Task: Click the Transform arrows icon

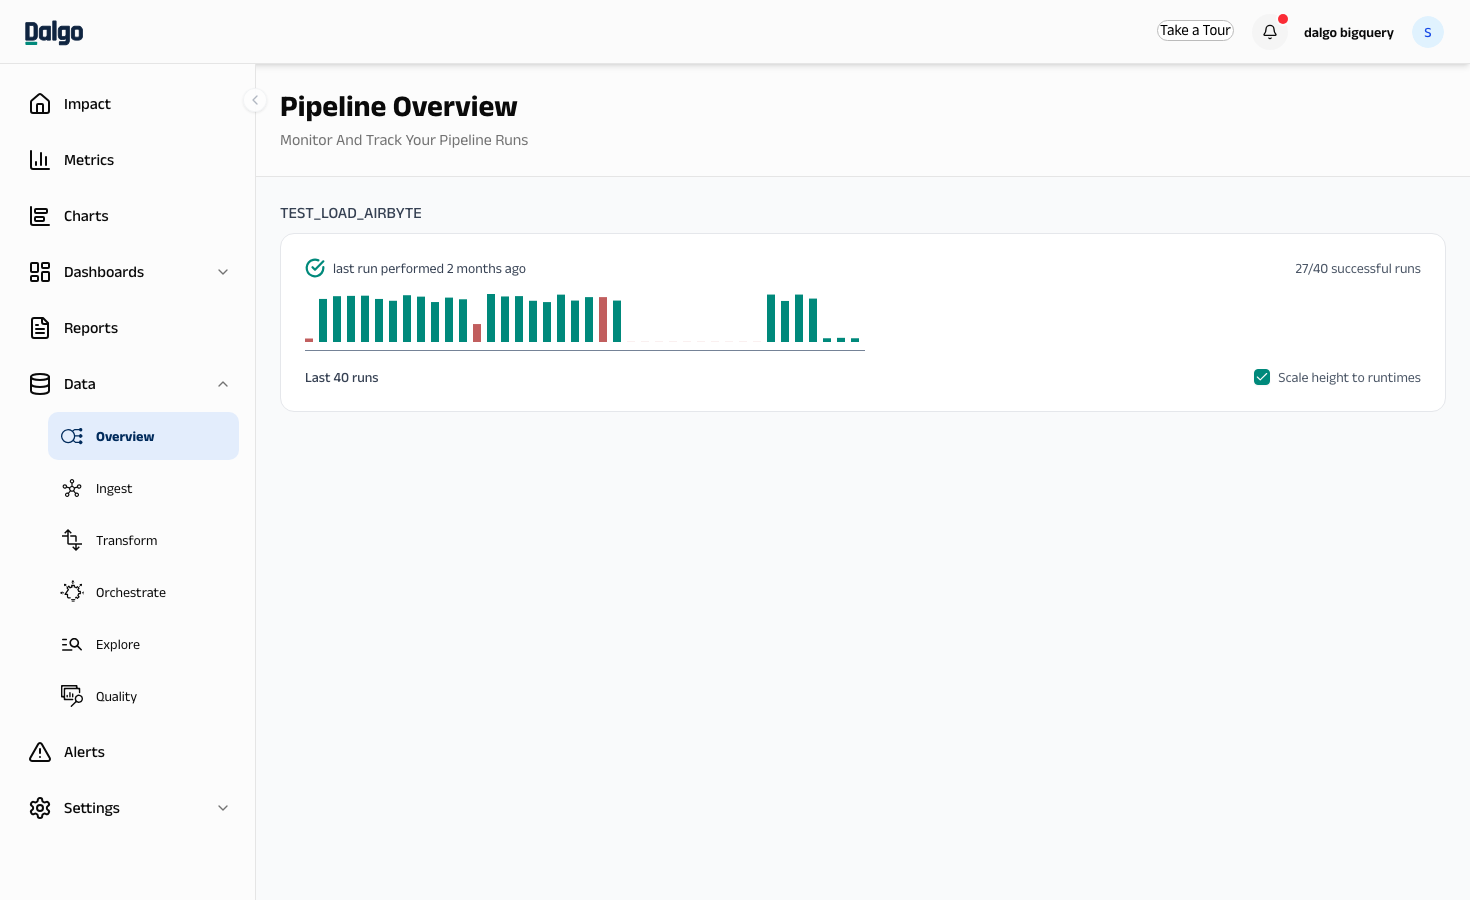Action: [x=72, y=540]
